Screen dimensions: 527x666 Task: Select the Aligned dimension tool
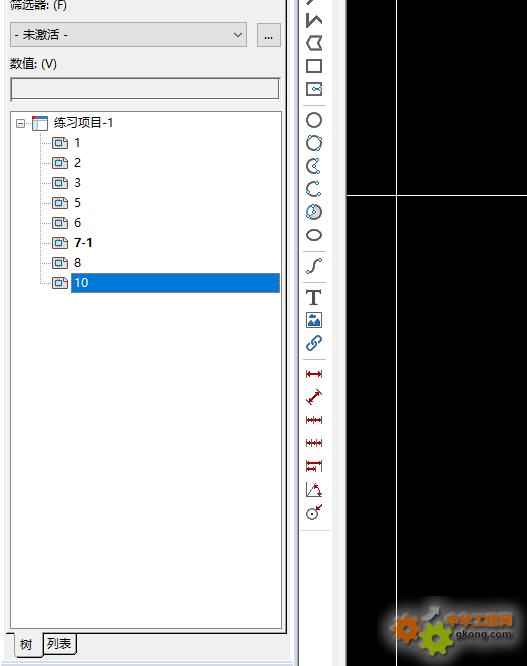pyautogui.click(x=314, y=397)
